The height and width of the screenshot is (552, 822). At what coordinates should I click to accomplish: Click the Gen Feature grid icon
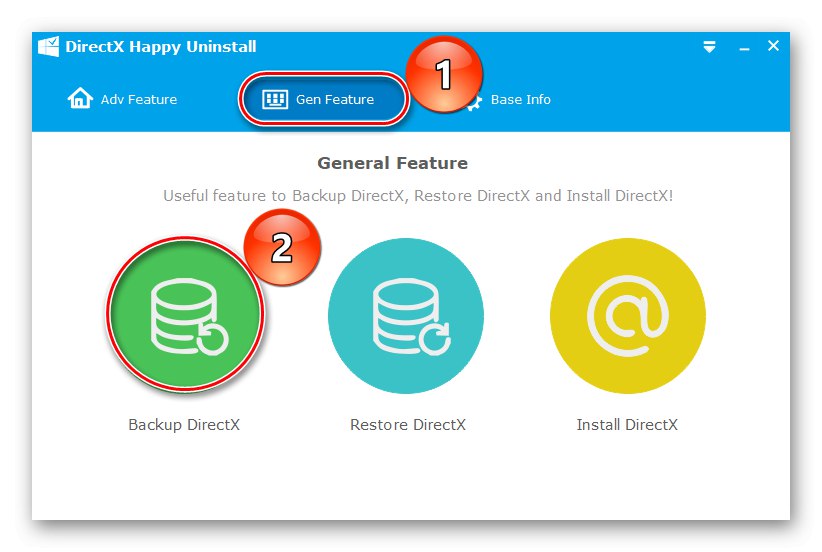pyautogui.click(x=275, y=99)
